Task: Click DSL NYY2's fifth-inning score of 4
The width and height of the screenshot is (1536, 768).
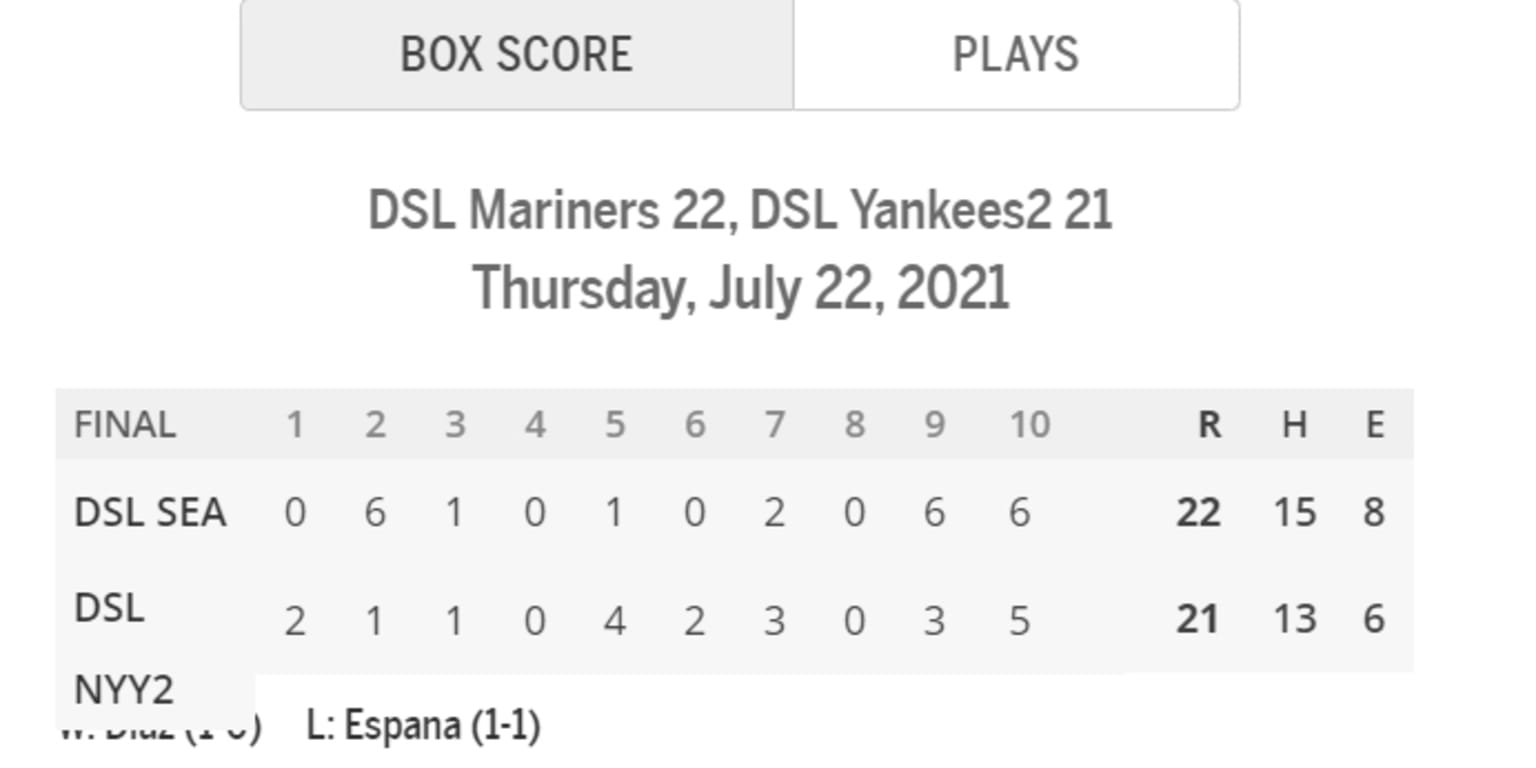Action: [x=614, y=621]
